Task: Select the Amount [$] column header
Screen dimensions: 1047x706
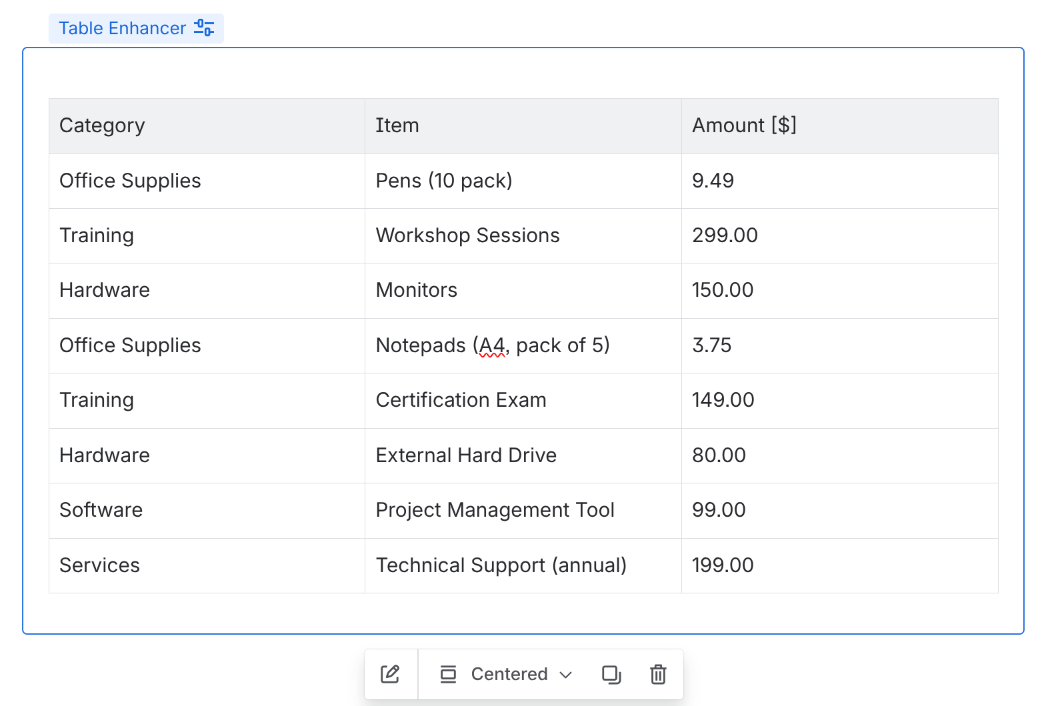Action: pyautogui.click(x=744, y=126)
